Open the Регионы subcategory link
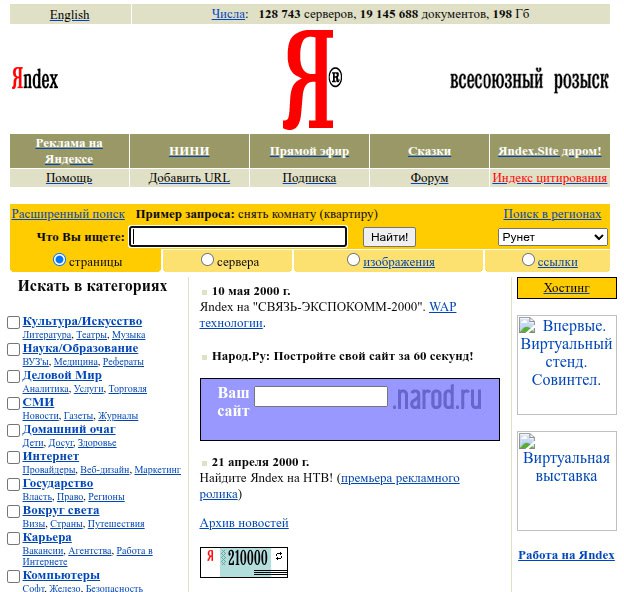Viewport: 624px width, 592px height. (106, 497)
